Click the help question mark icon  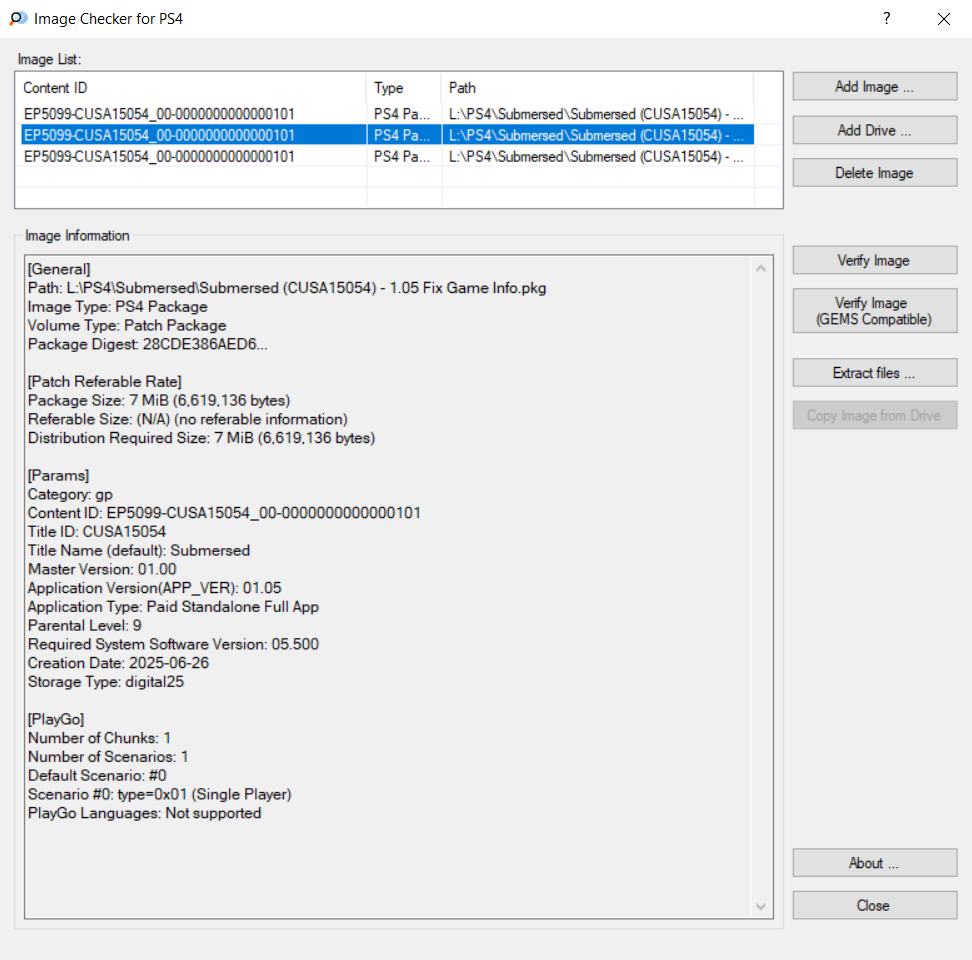(x=886, y=19)
